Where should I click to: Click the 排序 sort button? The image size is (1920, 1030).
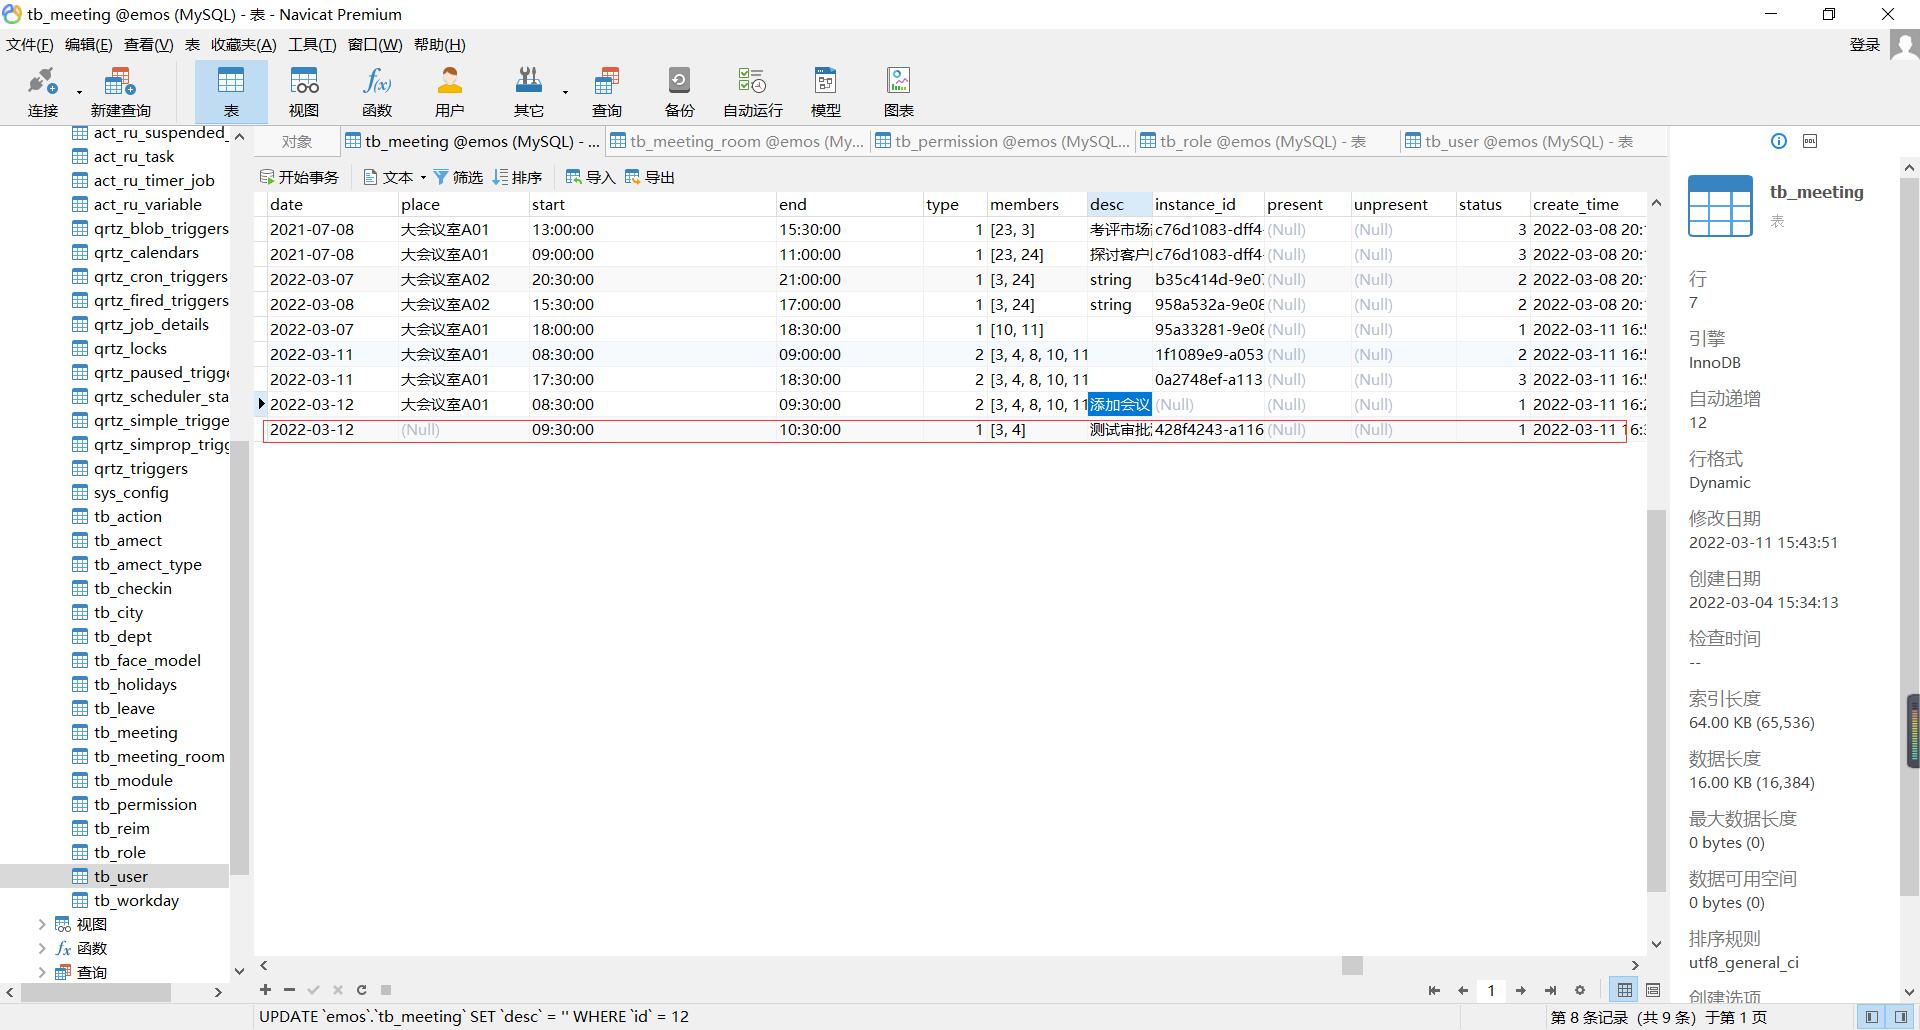[517, 177]
